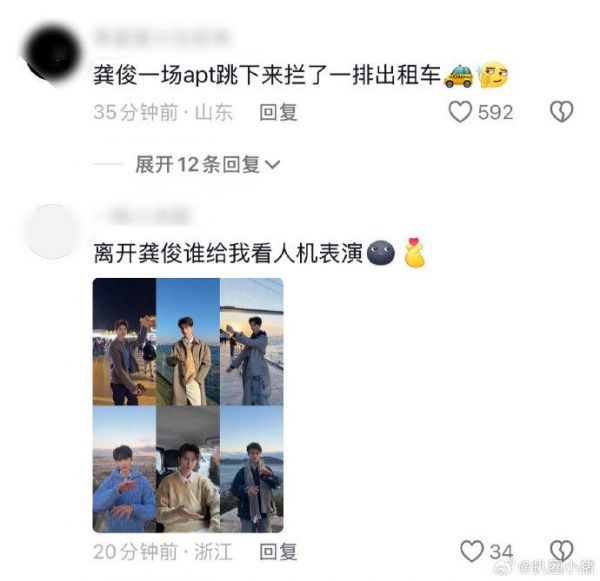
Task: Dislike the Zhejiang comment with broken heart
Action: 561,551
